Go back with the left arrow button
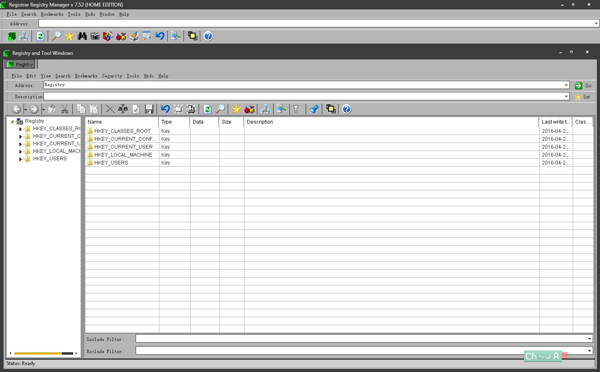Viewport: 600px width, 372px height. coord(16,109)
